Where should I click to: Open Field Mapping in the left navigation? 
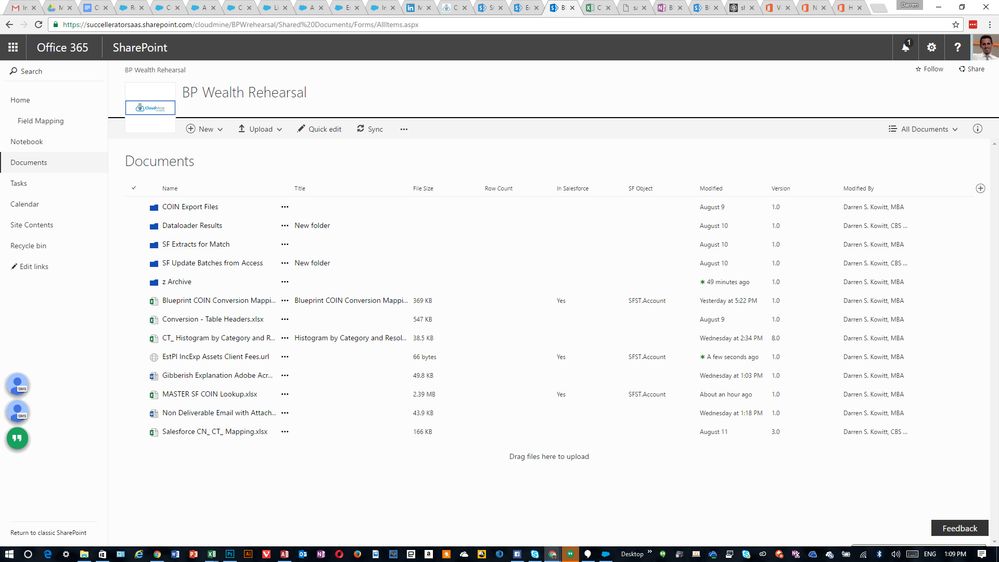(x=40, y=121)
